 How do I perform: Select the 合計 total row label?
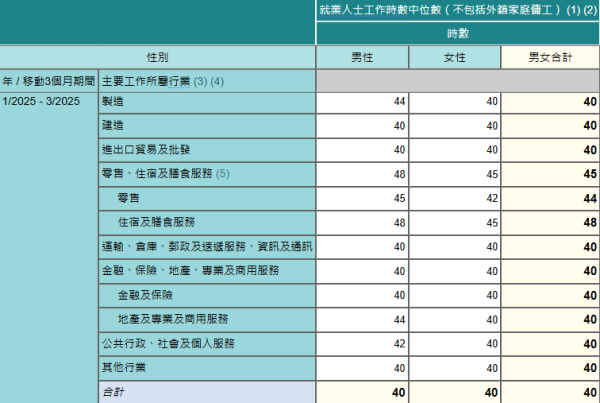click(207, 392)
